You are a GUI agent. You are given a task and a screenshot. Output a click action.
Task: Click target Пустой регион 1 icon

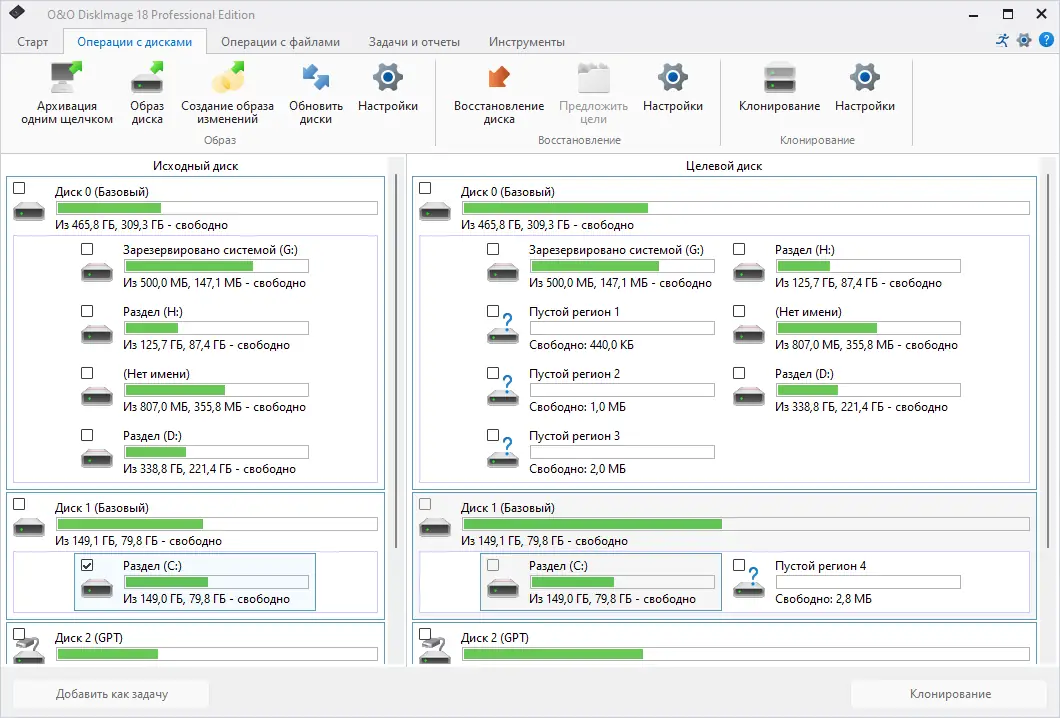[x=503, y=329]
